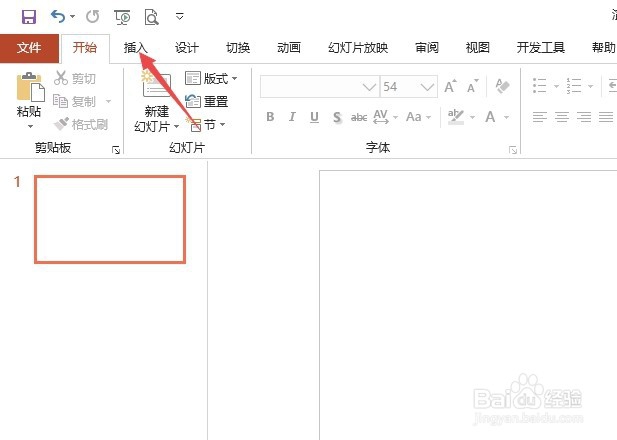This screenshot has height=440, width=617.
Task: Start slideshow from beginning icon
Action: coord(122,17)
